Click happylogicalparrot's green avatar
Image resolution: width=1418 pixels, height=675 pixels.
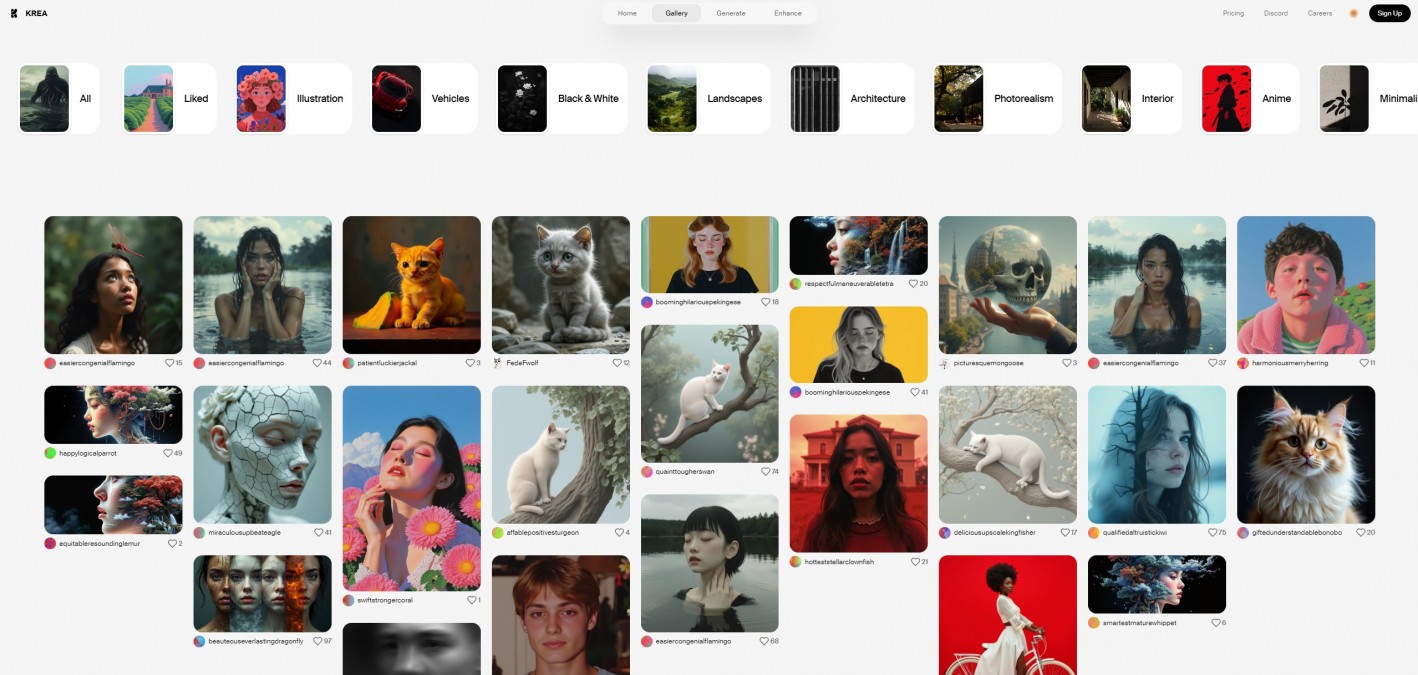[50, 453]
